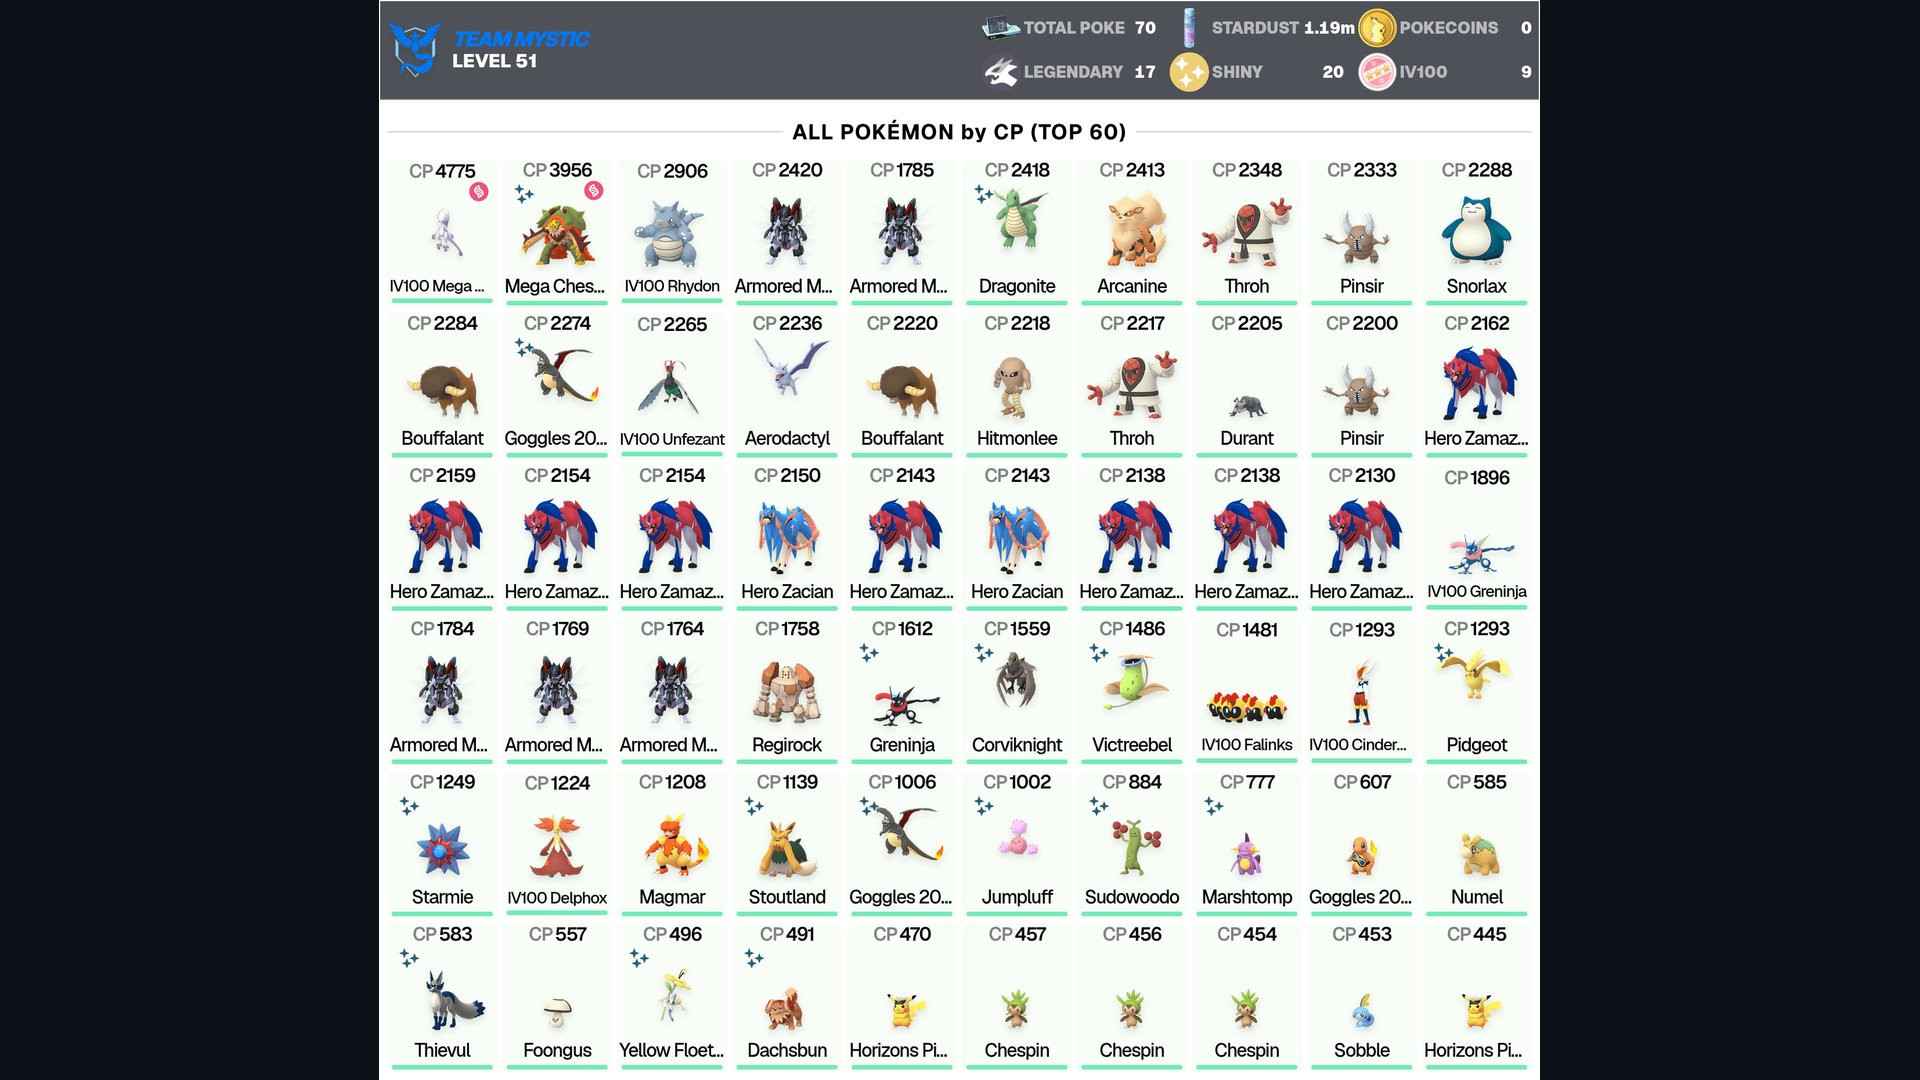
Task: Click the 'TEAM MYSTIC' title text
Action: pyautogui.click(x=521, y=39)
